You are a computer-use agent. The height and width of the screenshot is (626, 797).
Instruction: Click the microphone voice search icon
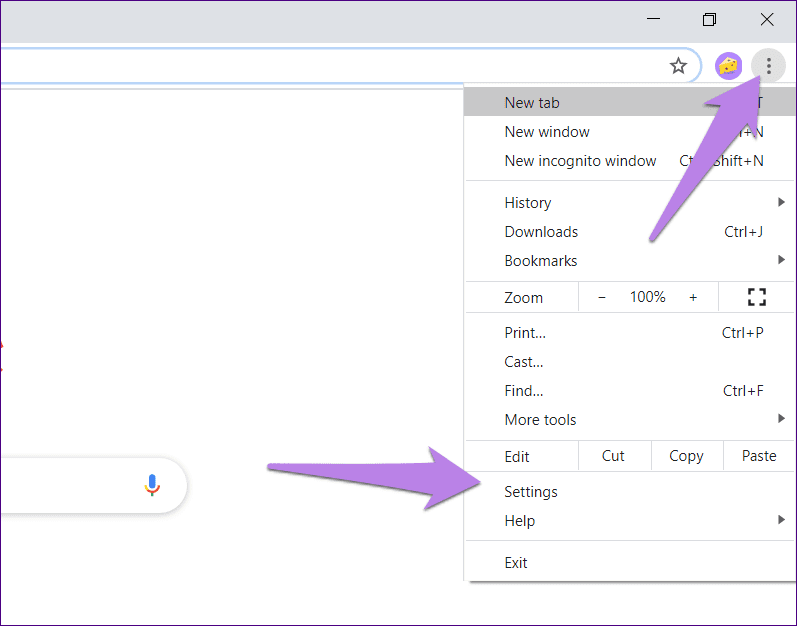(x=152, y=485)
